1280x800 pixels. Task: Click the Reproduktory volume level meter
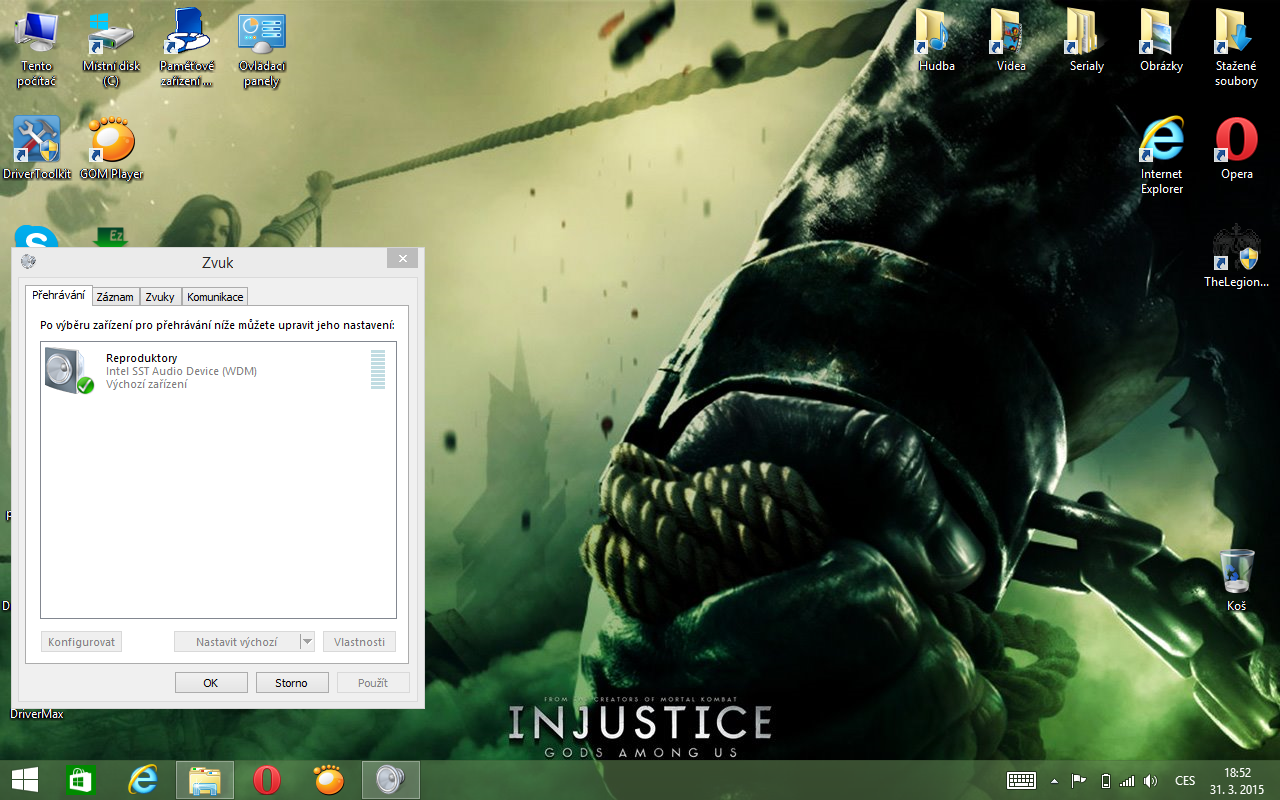coord(378,370)
